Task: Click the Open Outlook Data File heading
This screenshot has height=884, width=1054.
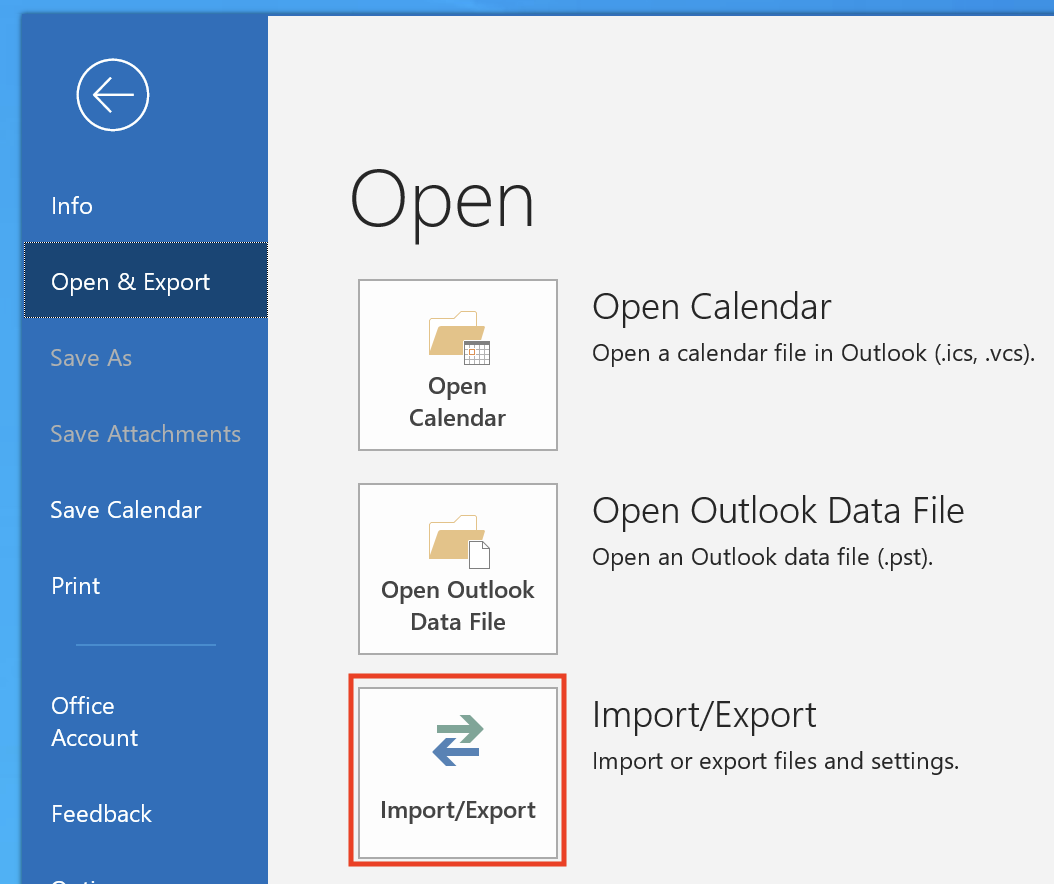Action: [x=778, y=510]
